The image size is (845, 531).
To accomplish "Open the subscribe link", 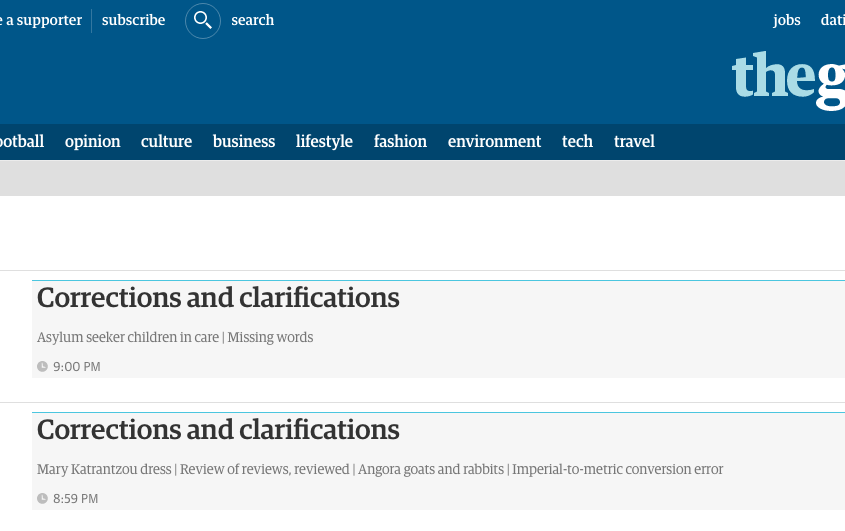I will tap(133, 20).
